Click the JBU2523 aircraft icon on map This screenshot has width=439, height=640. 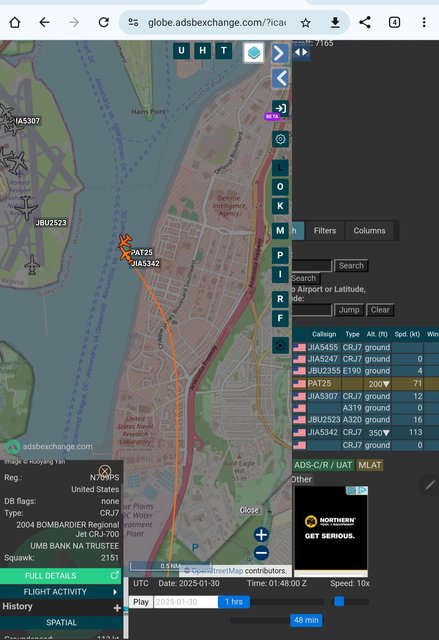26,207
